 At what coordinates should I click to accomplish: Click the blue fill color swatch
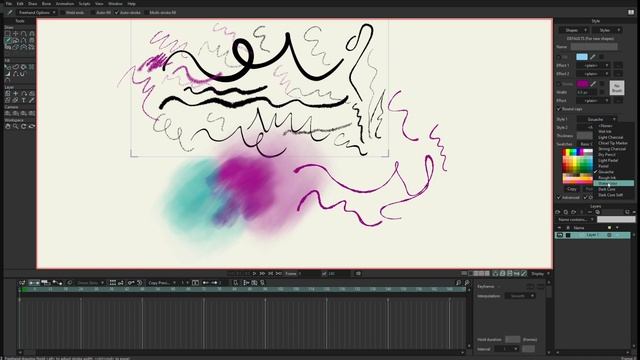click(582, 57)
